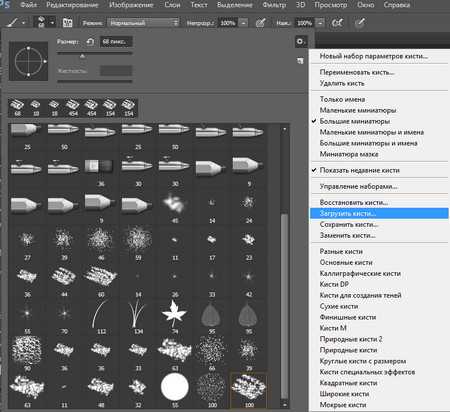
Task: Select the large texture brush 90
Action: (27, 354)
